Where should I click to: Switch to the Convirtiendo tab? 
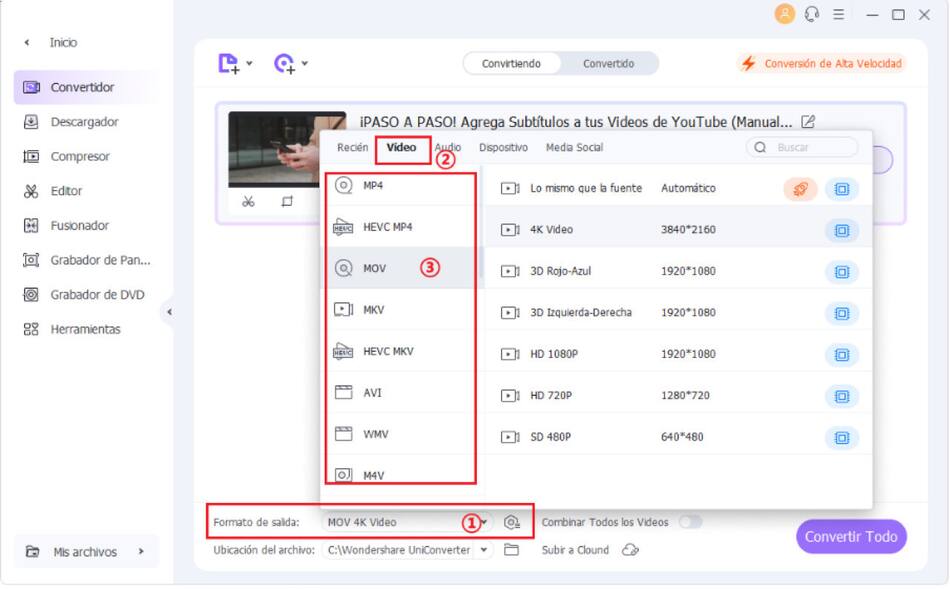coord(511,64)
